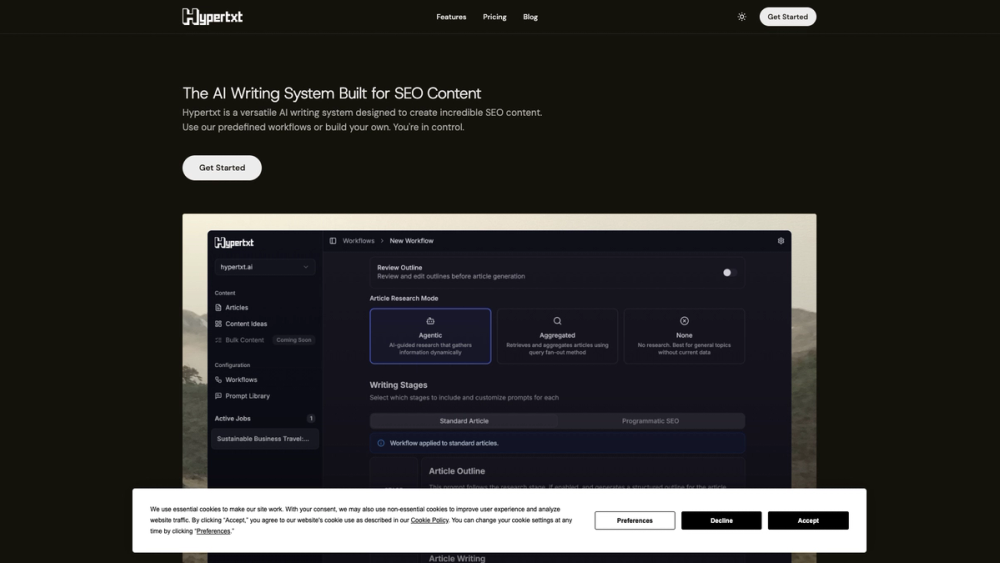Click the New Workflow breadcrumb
The height and width of the screenshot is (563, 1000).
pos(411,241)
